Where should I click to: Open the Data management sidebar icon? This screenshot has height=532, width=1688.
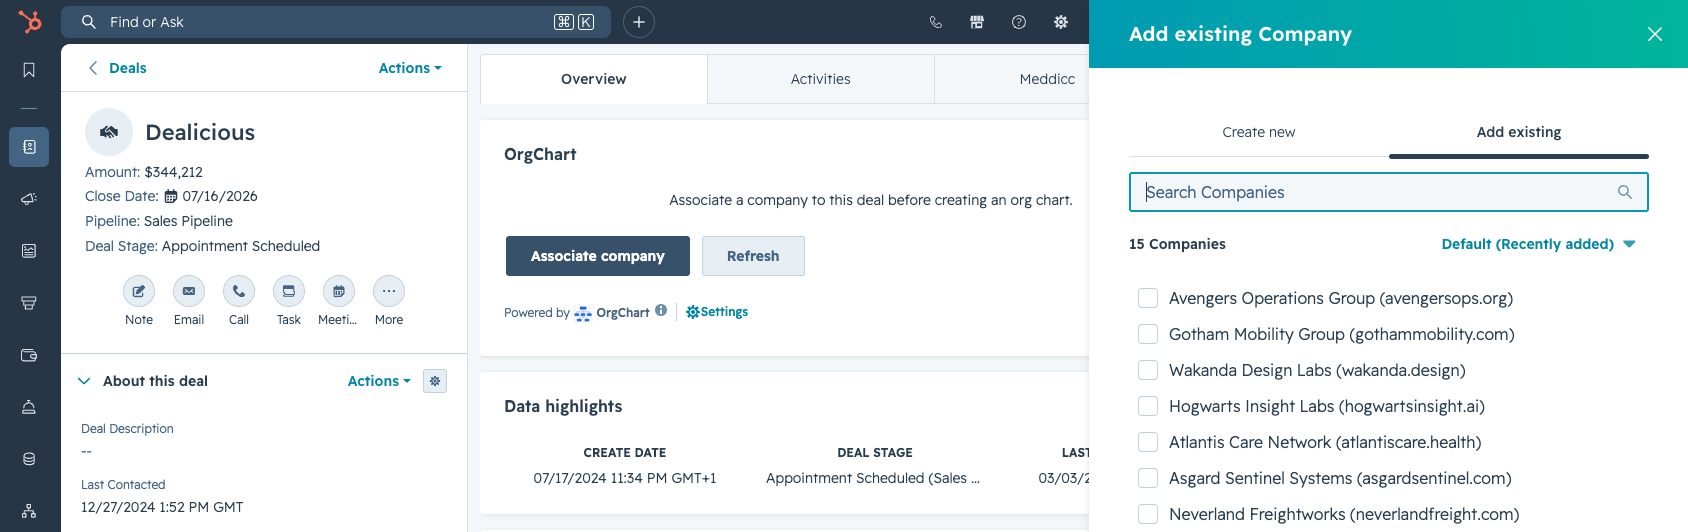point(29,459)
